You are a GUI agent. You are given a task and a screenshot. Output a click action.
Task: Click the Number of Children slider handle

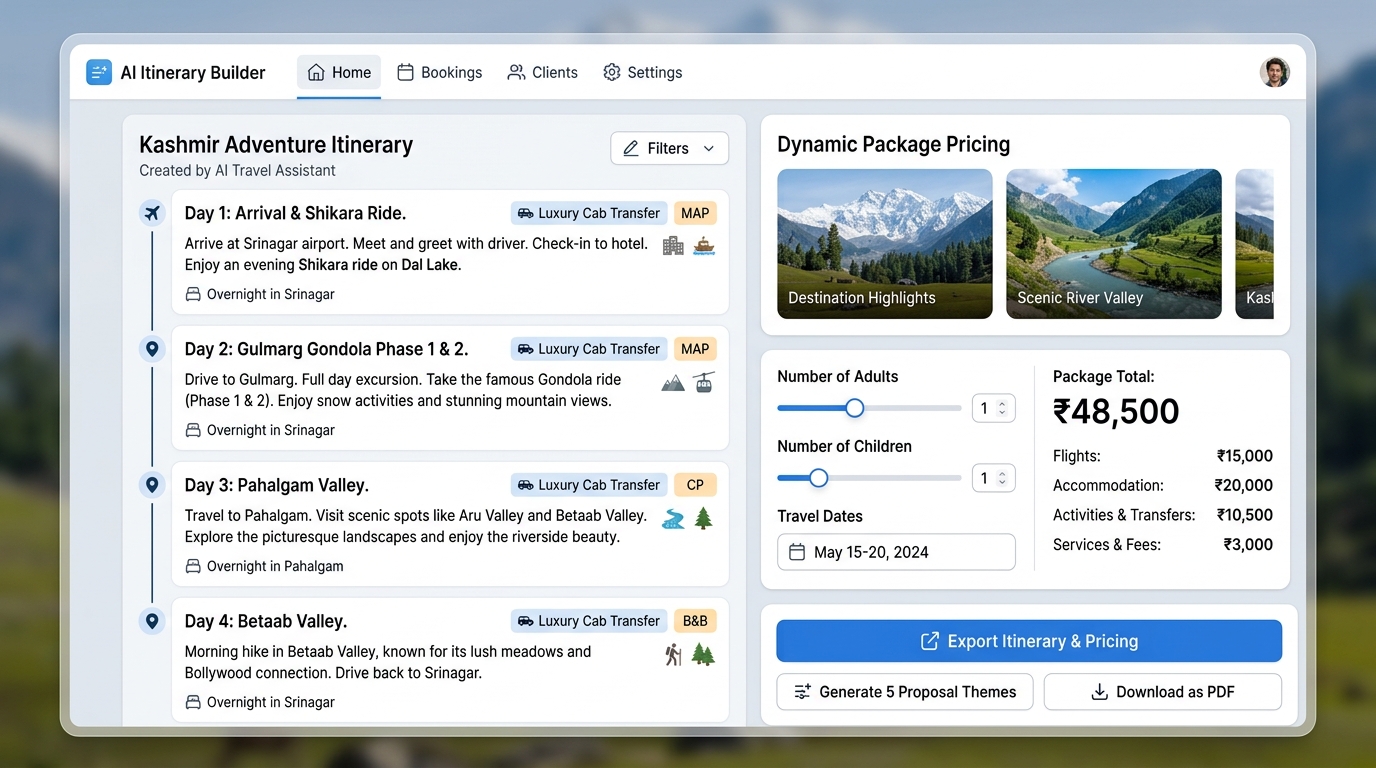tap(818, 478)
